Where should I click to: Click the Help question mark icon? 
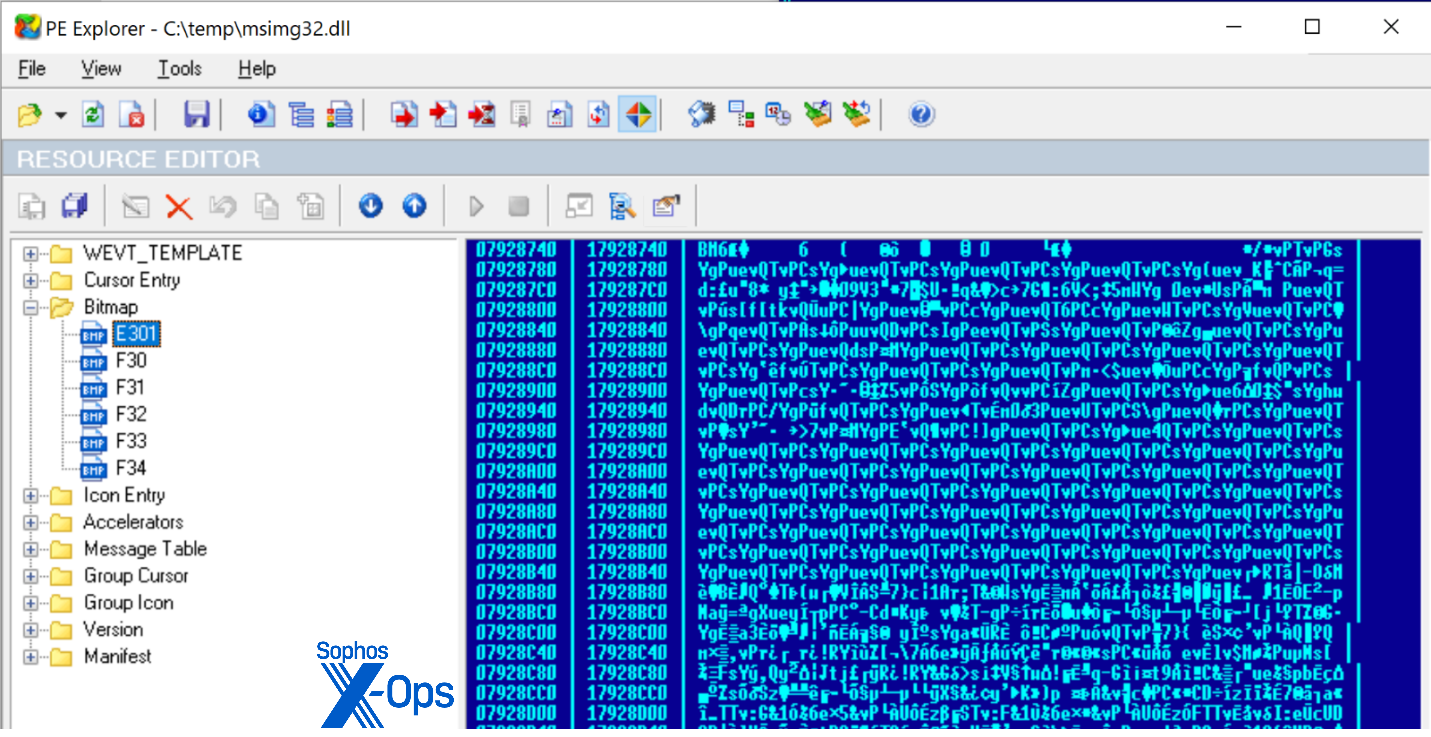point(921,114)
